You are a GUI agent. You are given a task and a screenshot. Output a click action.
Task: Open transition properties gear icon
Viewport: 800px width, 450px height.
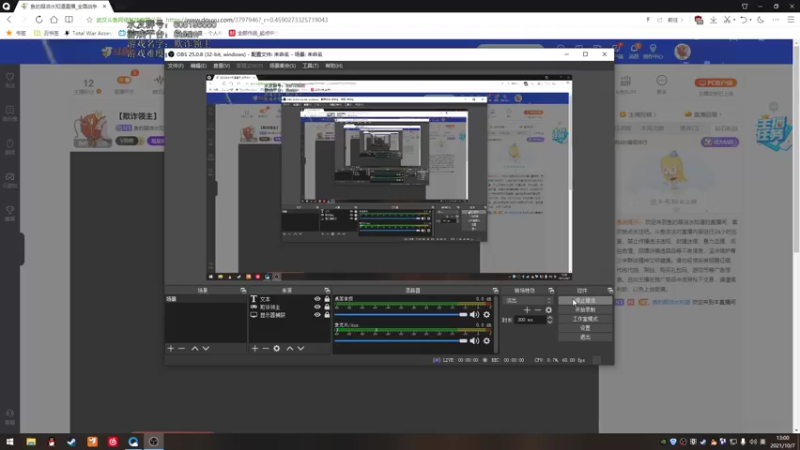(x=548, y=310)
